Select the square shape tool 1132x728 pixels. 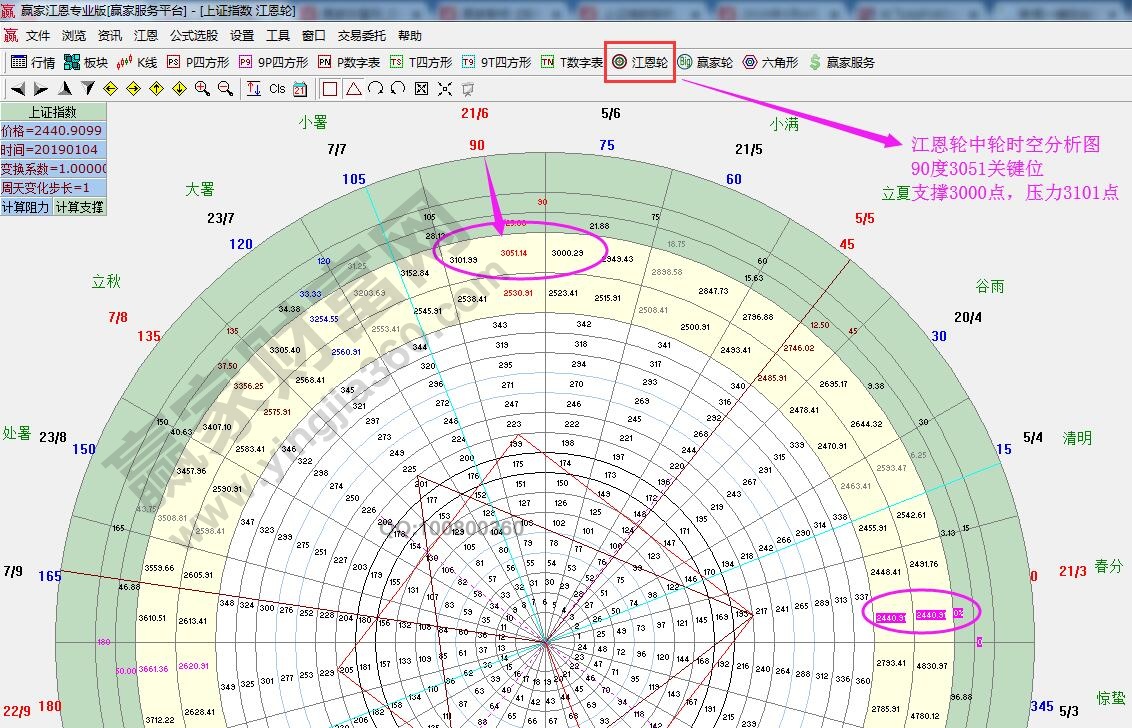[x=330, y=89]
